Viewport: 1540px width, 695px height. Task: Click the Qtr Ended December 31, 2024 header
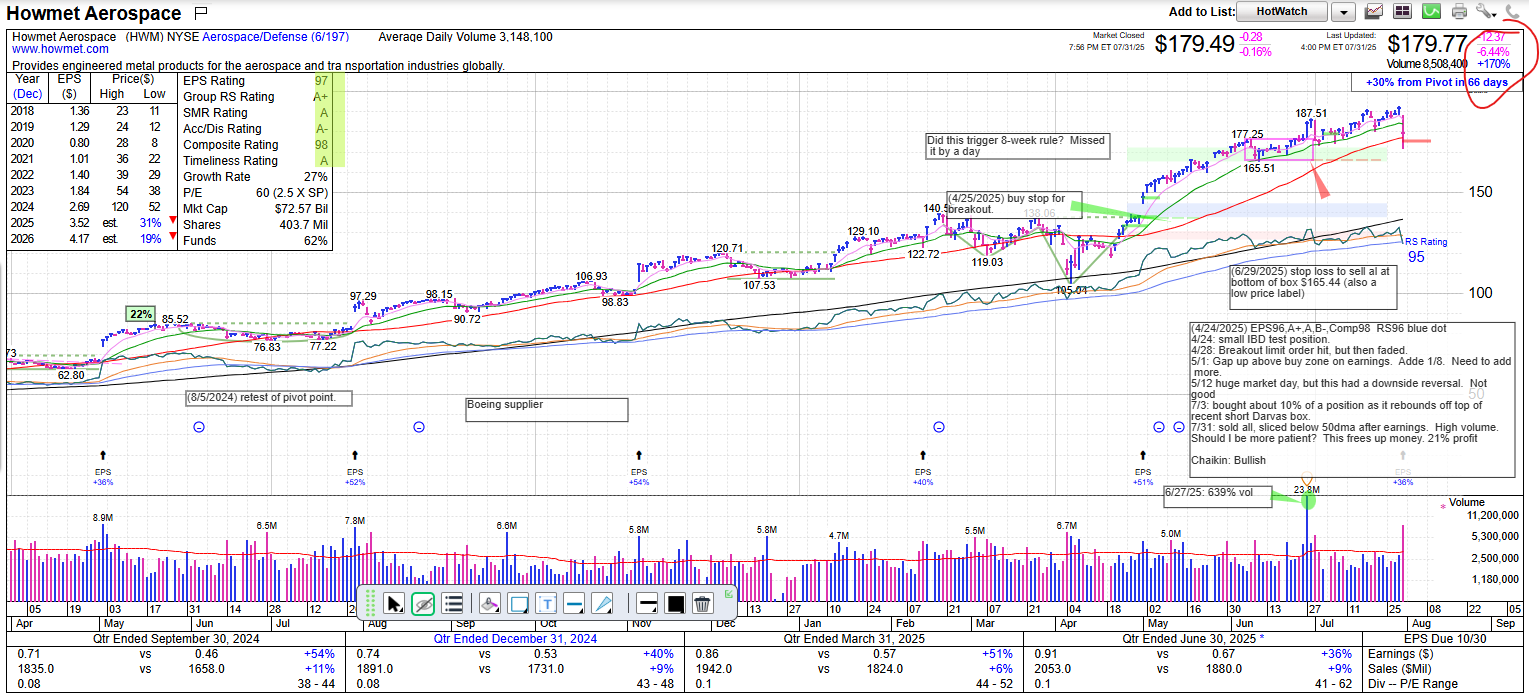[x=515, y=639]
